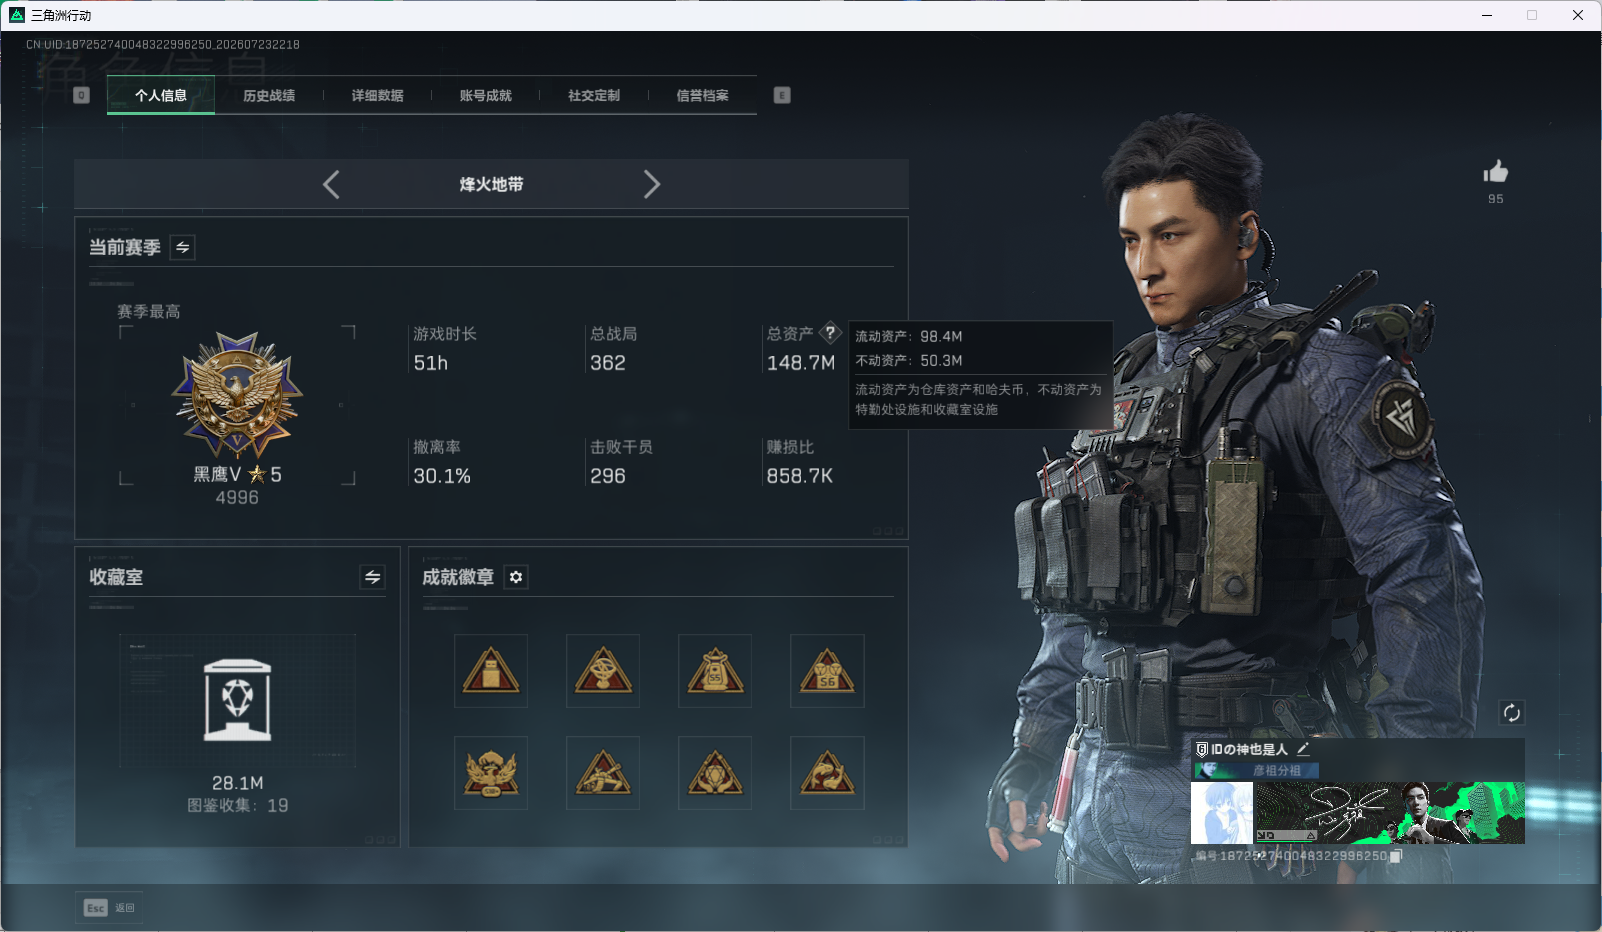Toggle the 当前赛季 season swap icon
Viewport: 1602px width, 932px height.
[183, 247]
